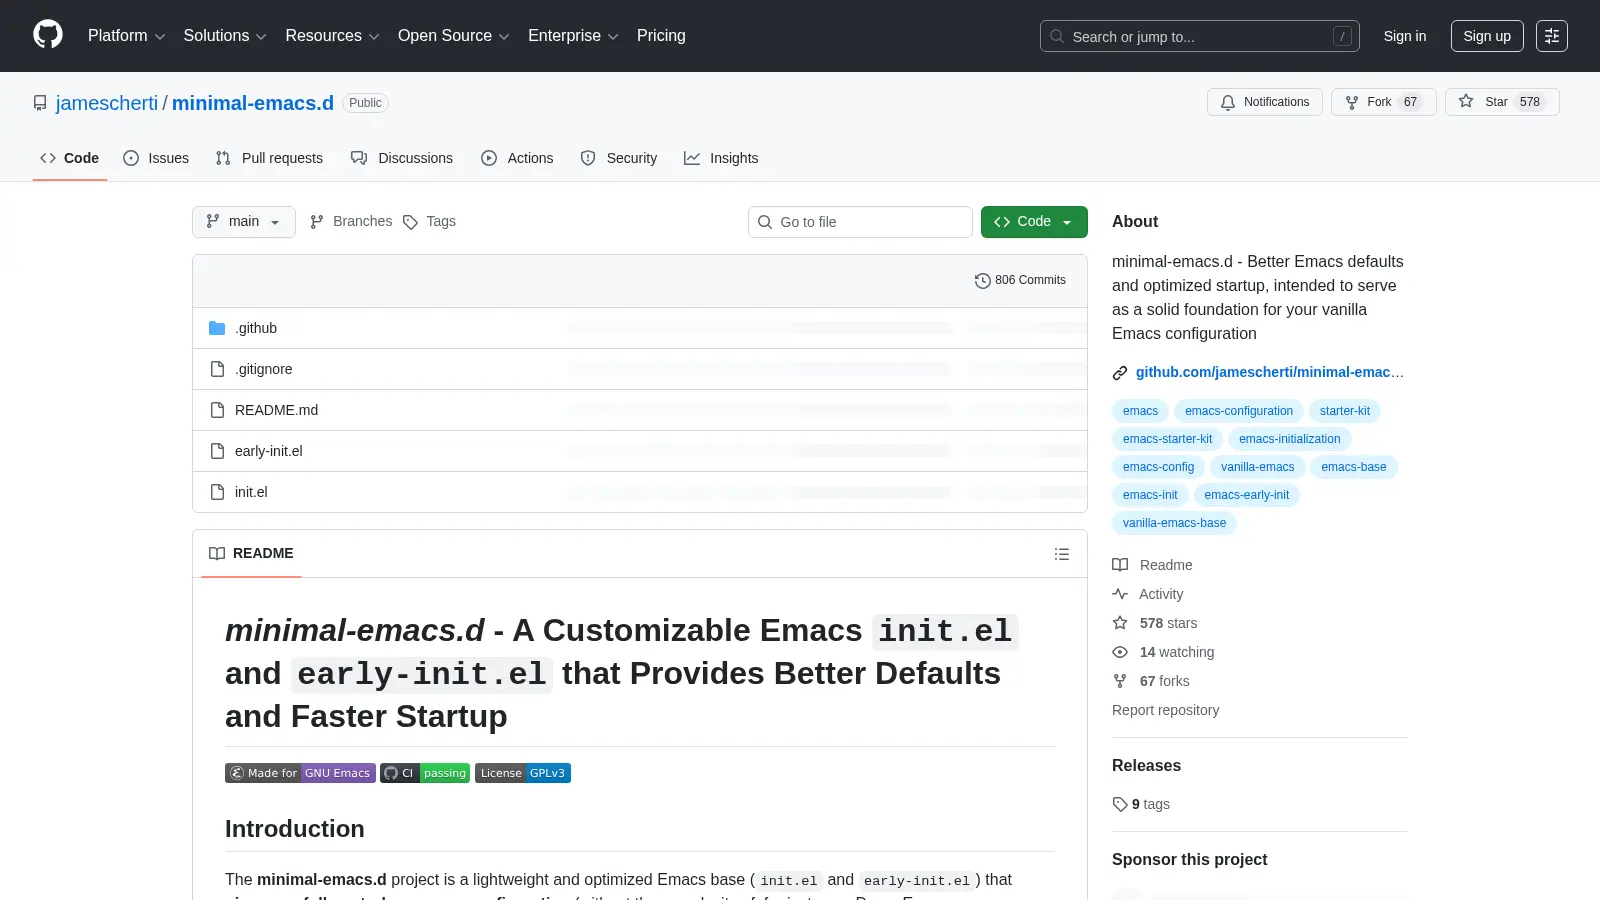This screenshot has width=1600, height=900.
Task: Open the 806 Commits link
Action: coord(1020,281)
